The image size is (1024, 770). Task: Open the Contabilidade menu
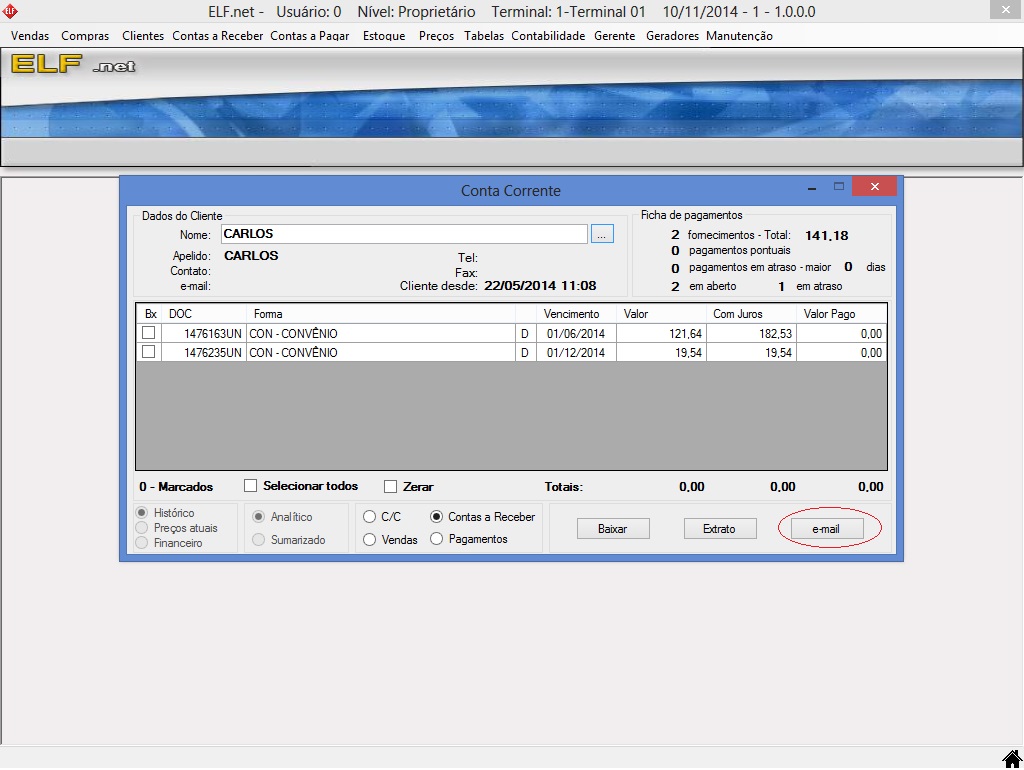coord(548,36)
